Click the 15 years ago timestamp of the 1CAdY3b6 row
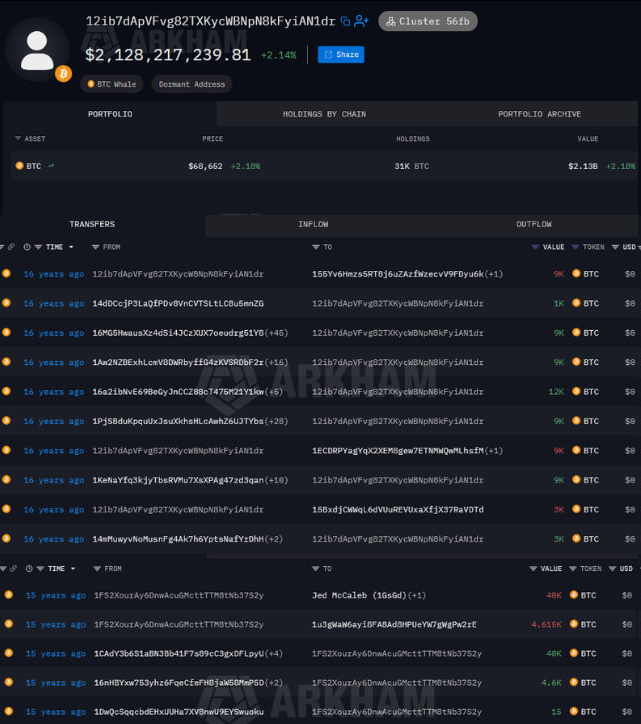 [55, 653]
